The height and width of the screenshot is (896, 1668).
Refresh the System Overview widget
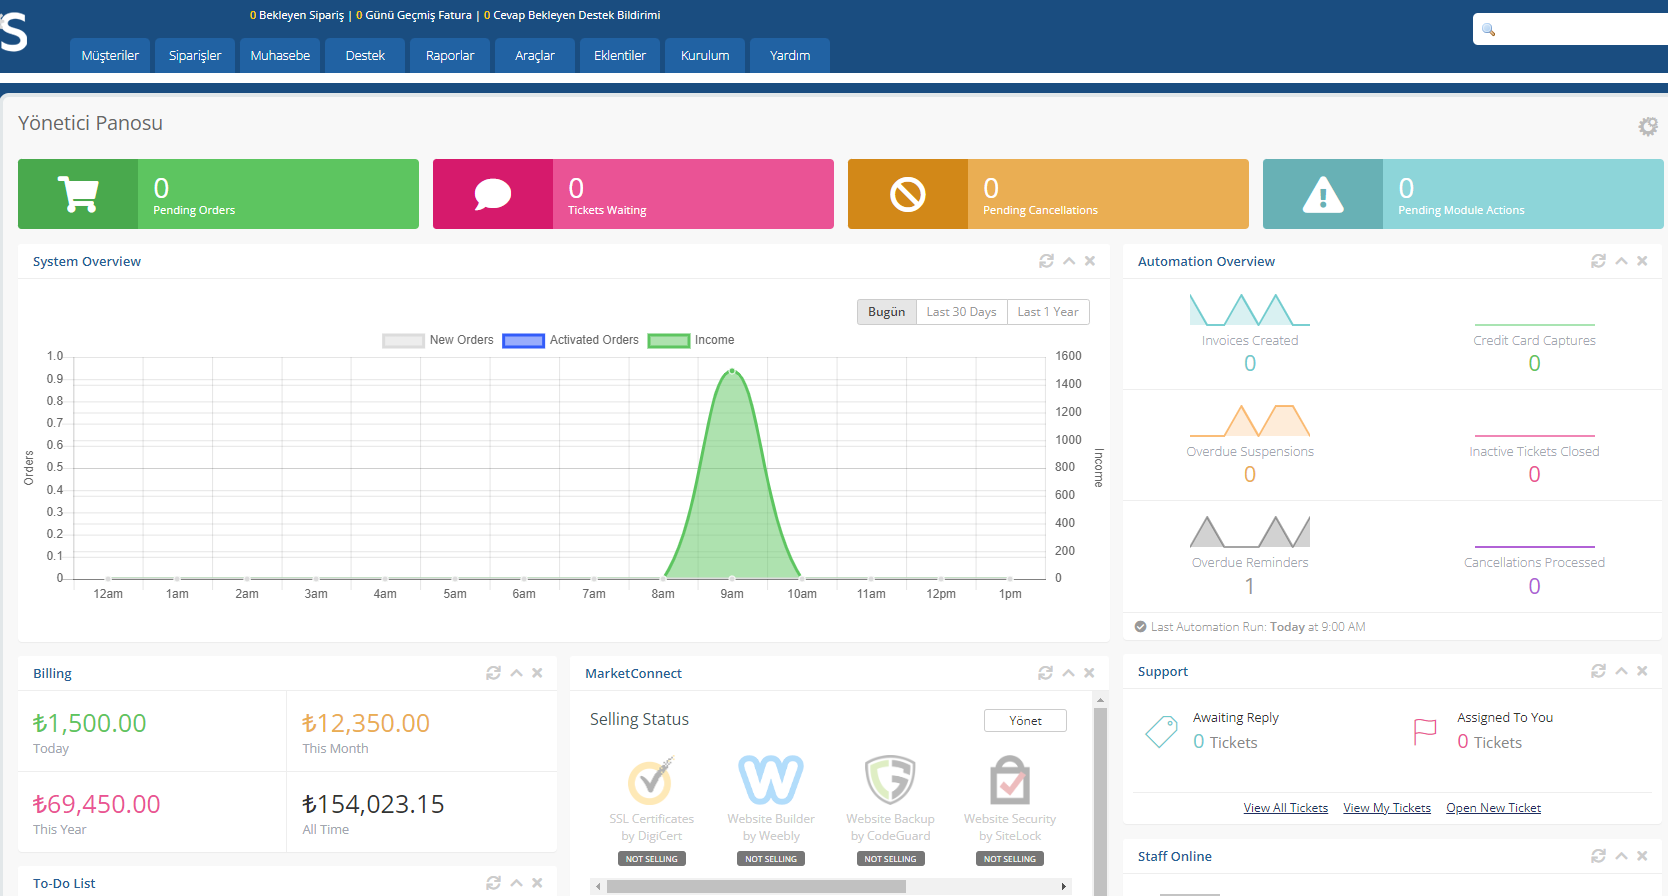pos(1046,261)
